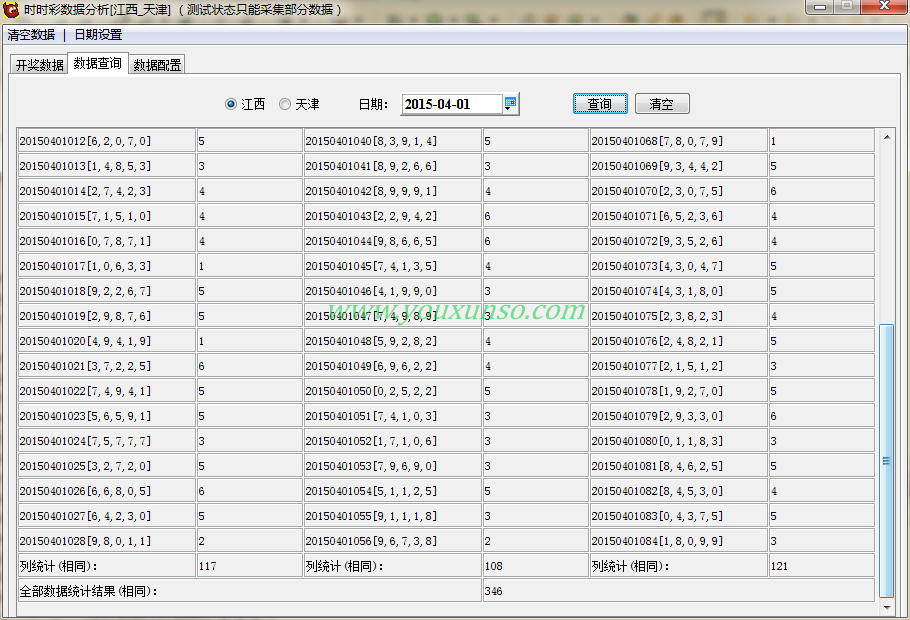
Task: Switch to the 开奖数据 tab
Action: pos(39,65)
